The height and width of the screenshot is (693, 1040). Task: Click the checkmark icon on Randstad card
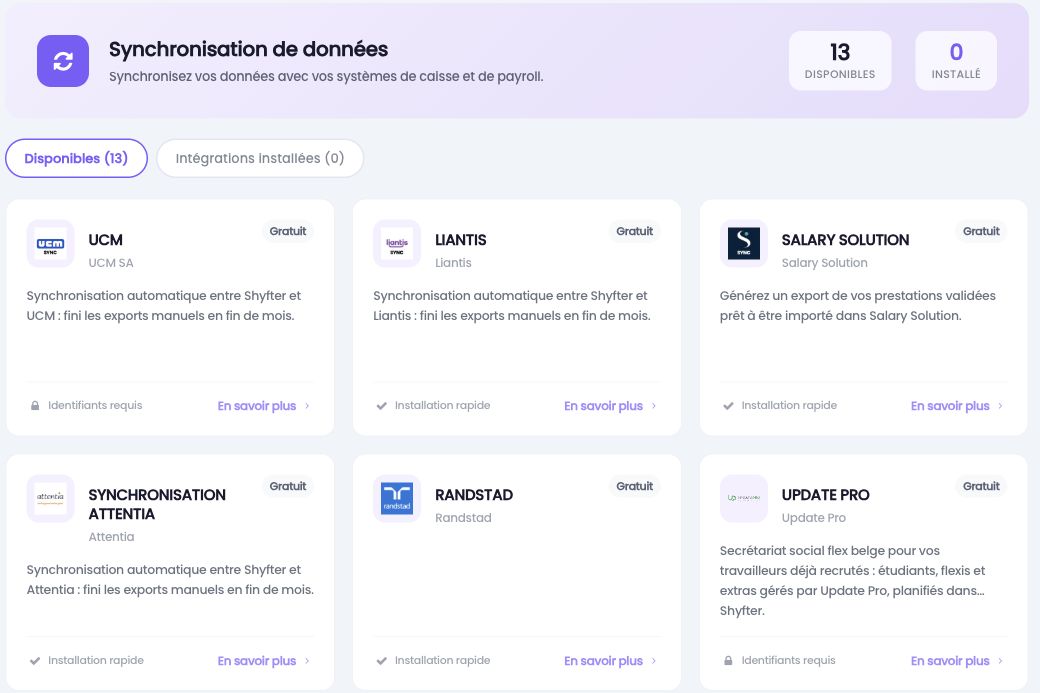pos(381,661)
